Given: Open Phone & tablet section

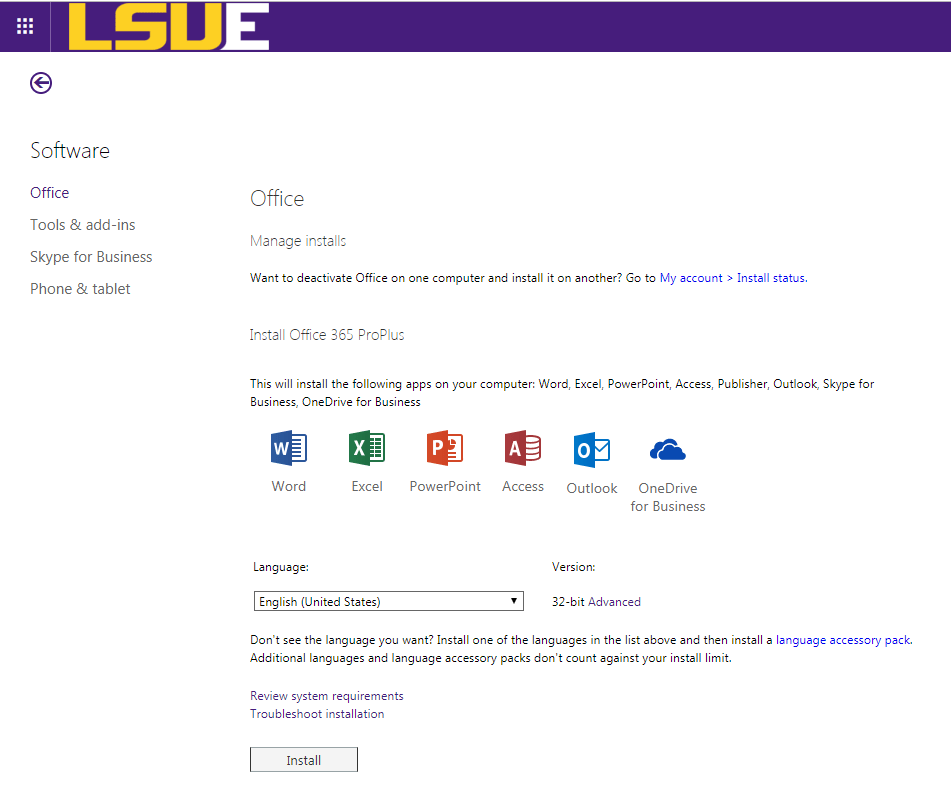Looking at the screenshot, I should click(x=80, y=289).
